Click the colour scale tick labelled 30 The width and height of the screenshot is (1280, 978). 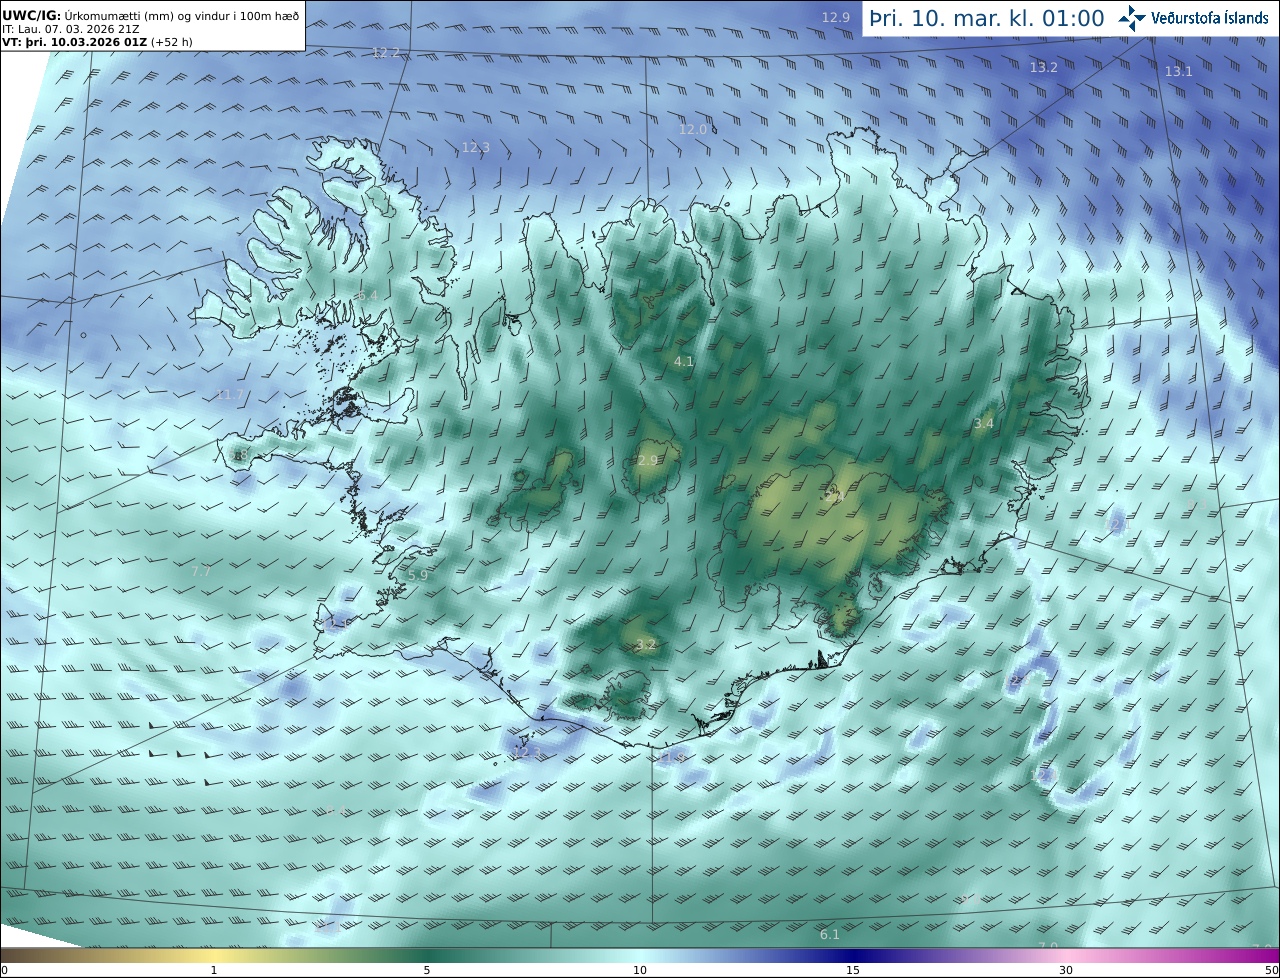pos(1066,970)
